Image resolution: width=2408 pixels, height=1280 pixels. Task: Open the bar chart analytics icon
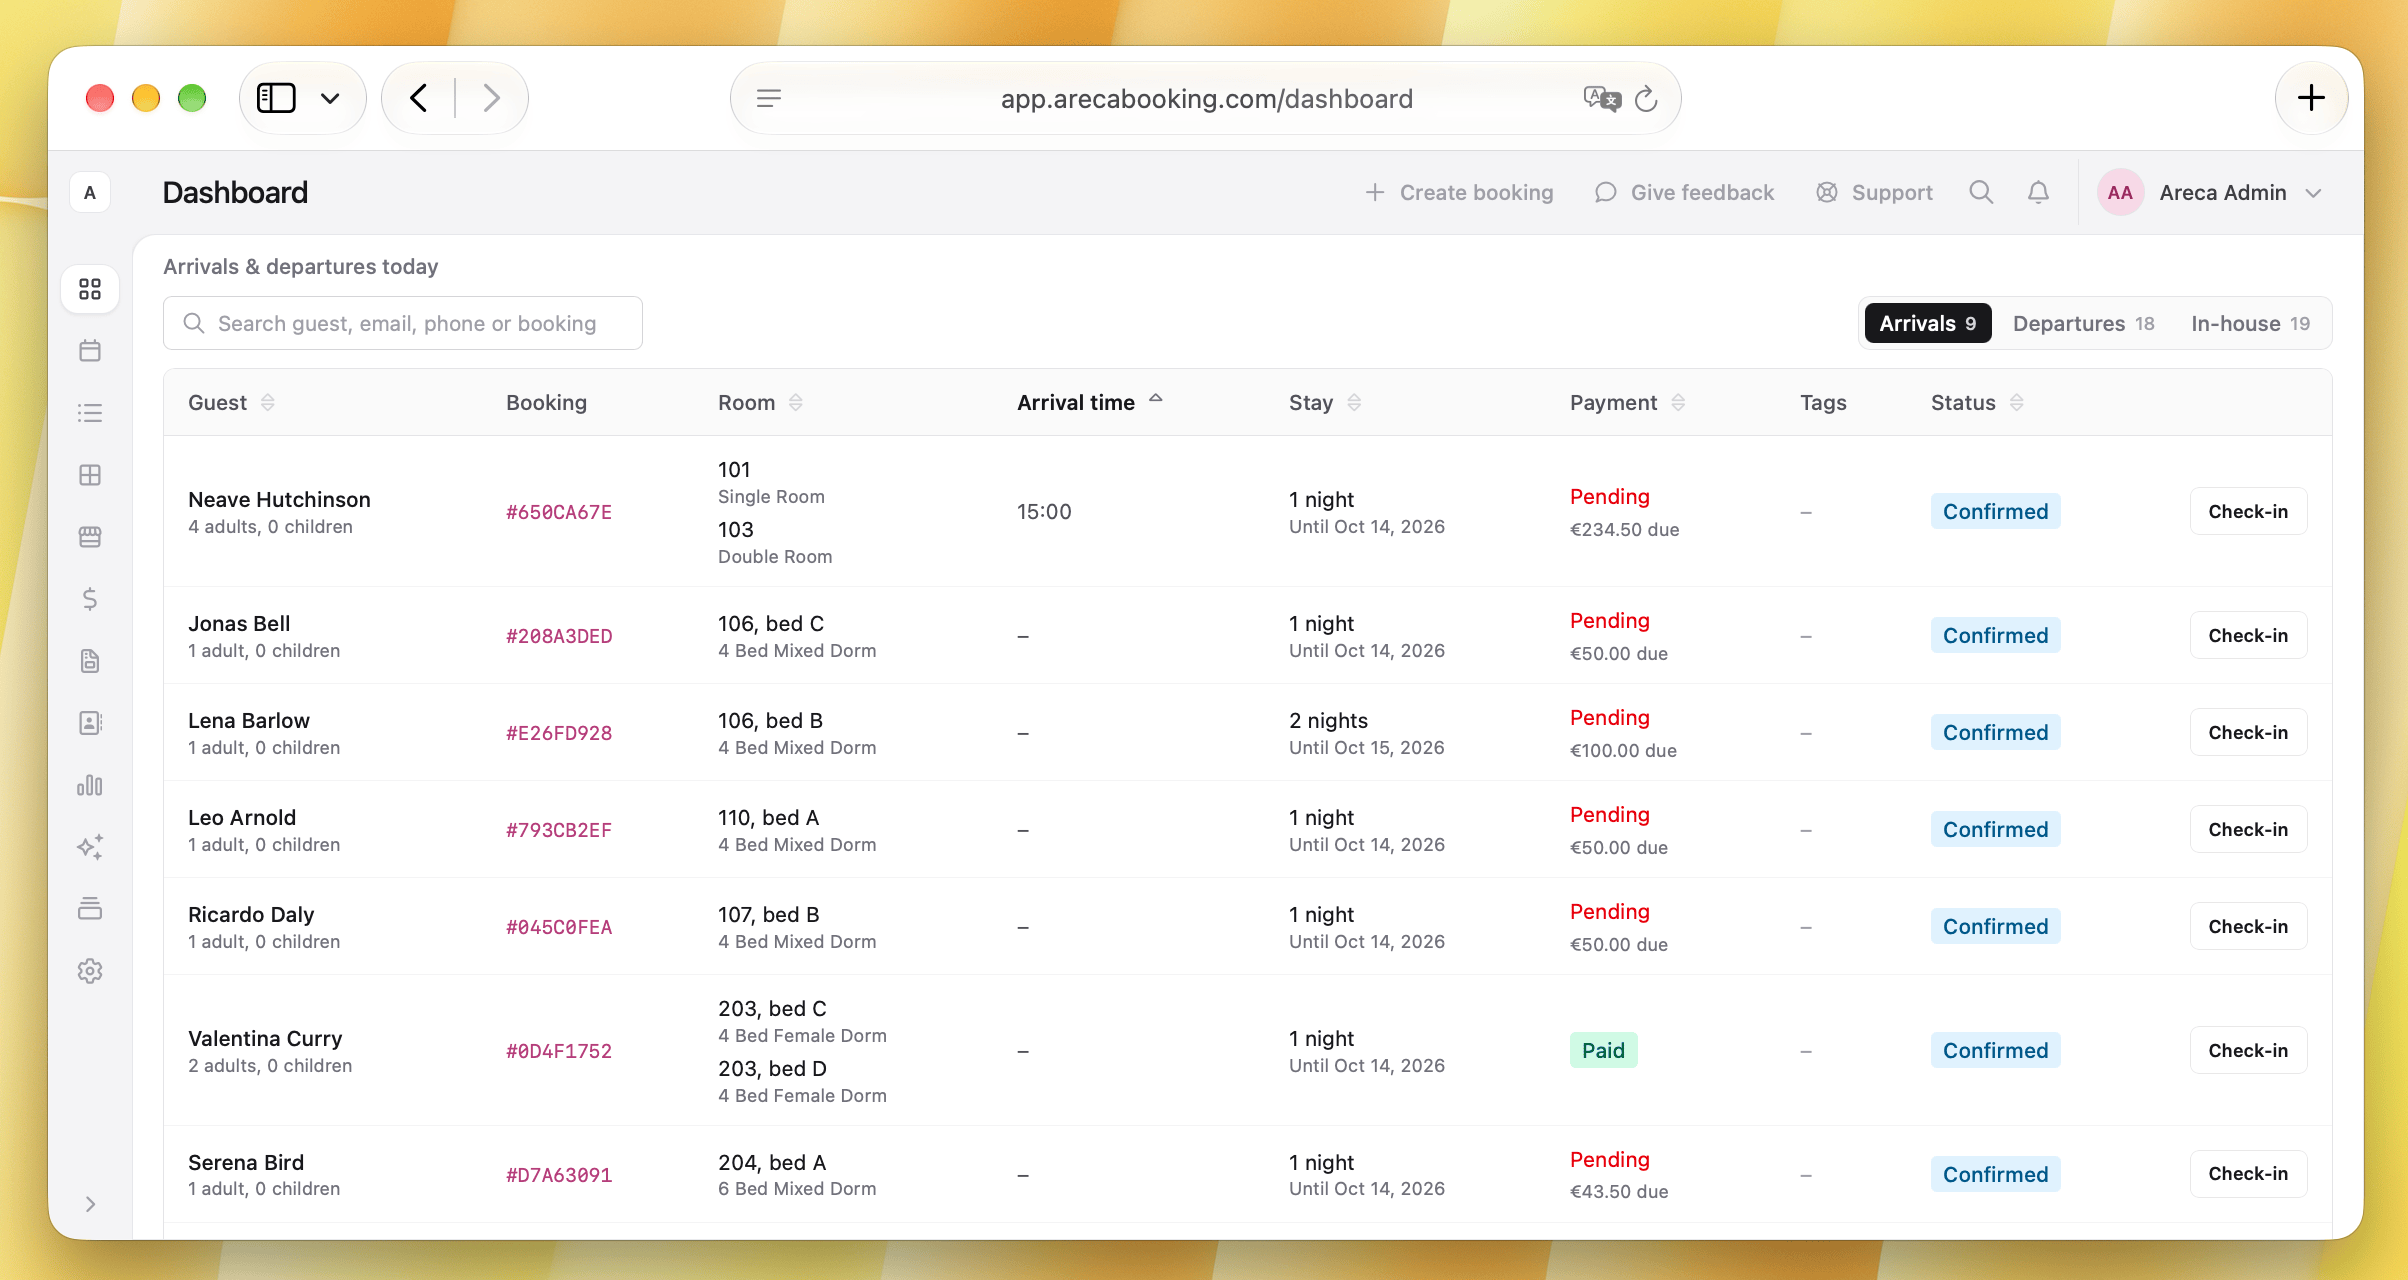click(90, 785)
